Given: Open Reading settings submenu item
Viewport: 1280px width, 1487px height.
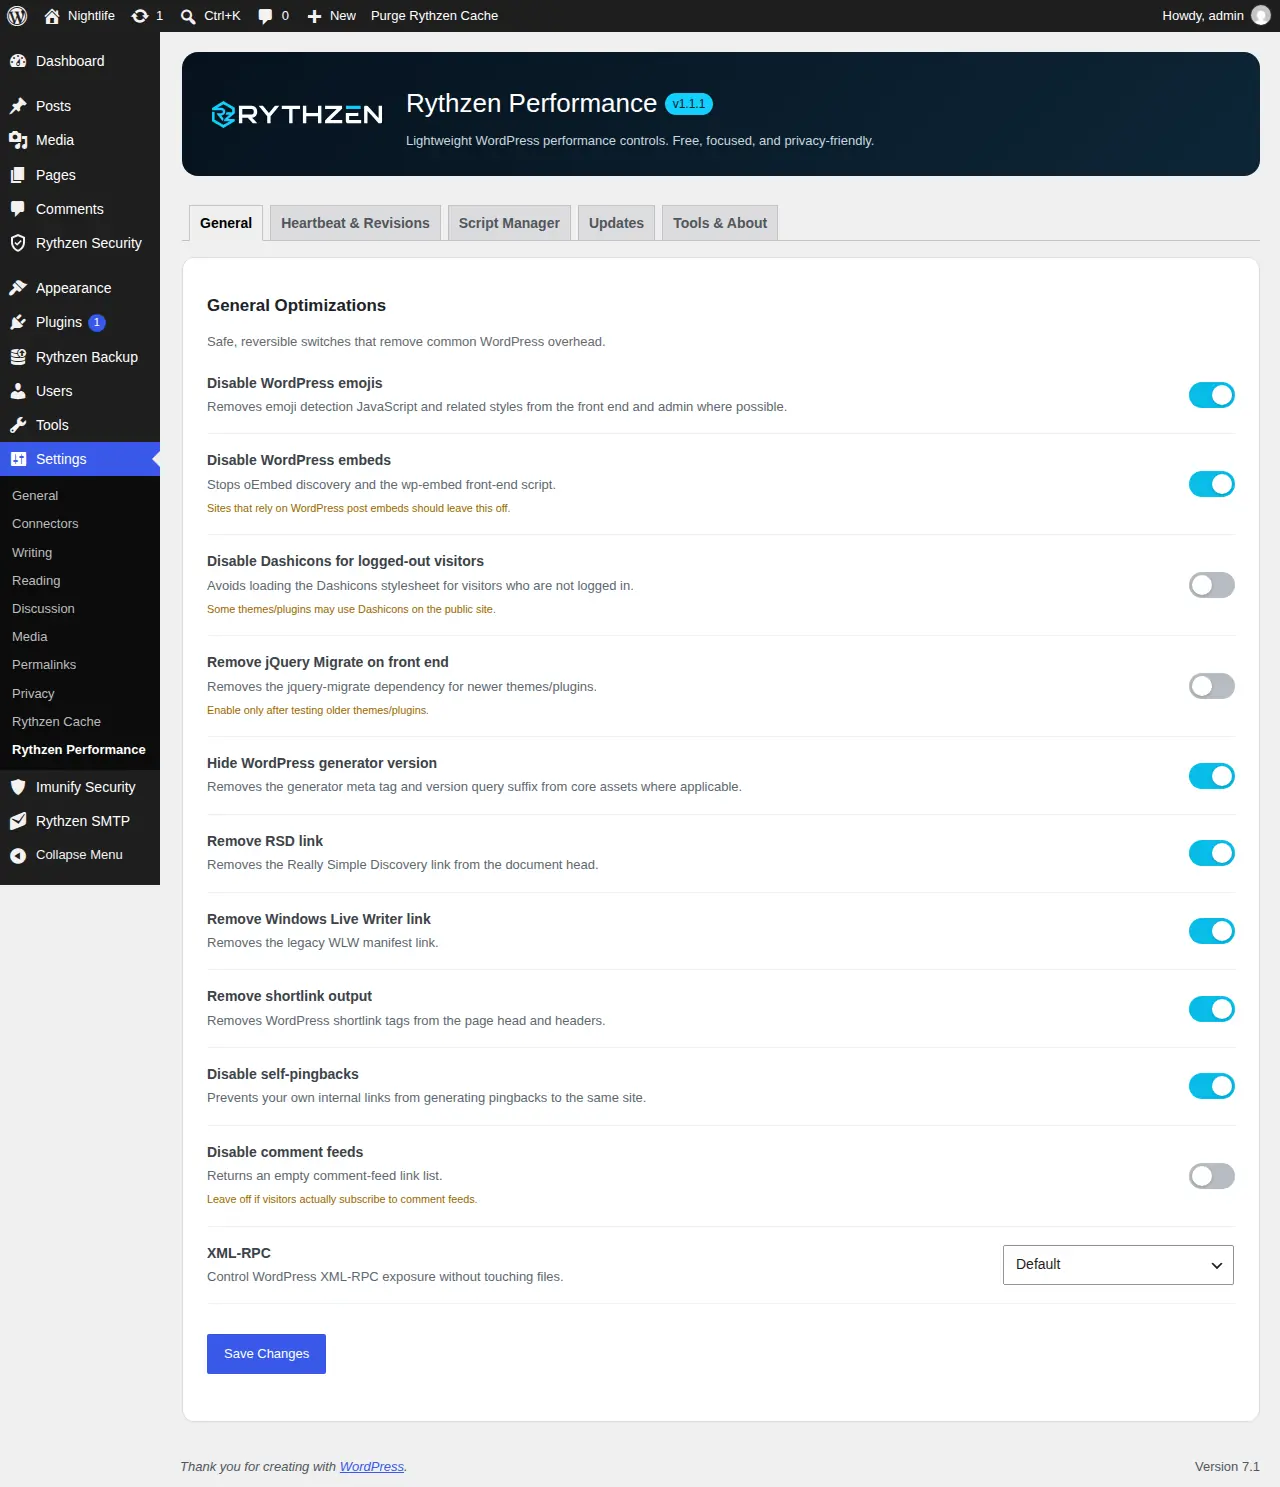Looking at the screenshot, I should (80, 581).
